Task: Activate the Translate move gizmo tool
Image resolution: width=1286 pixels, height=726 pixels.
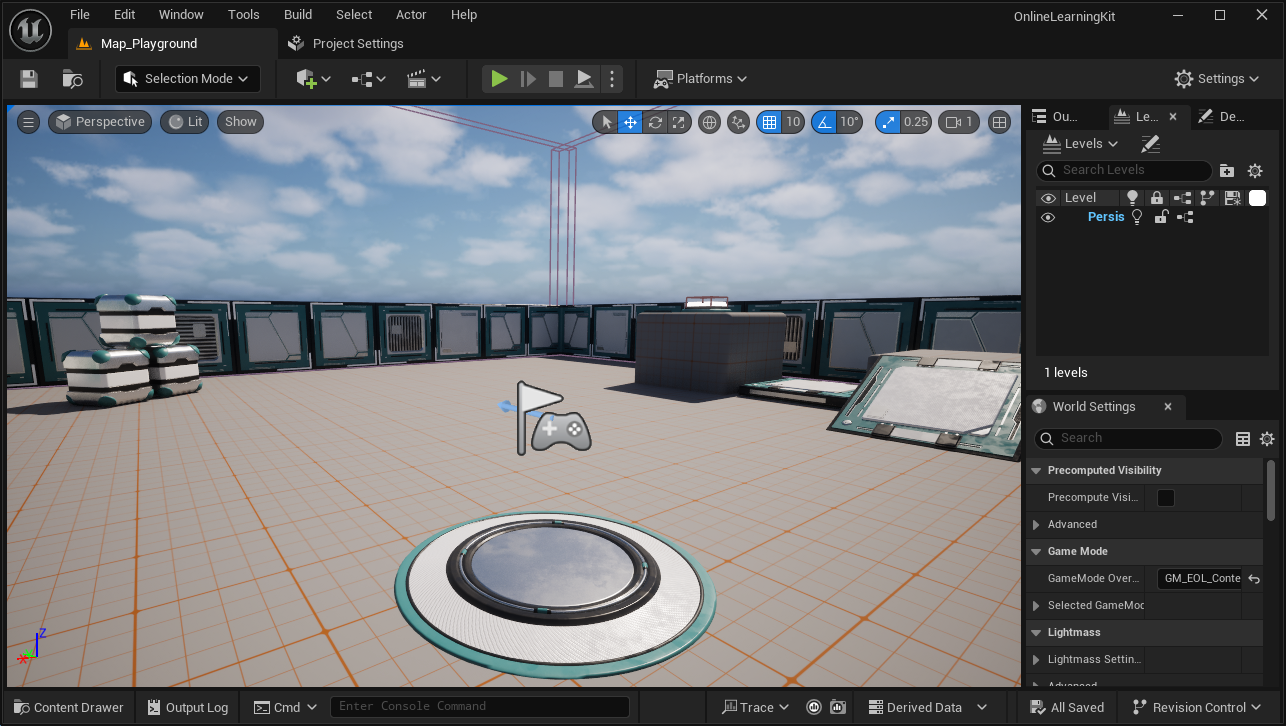Action: [x=630, y=122]
